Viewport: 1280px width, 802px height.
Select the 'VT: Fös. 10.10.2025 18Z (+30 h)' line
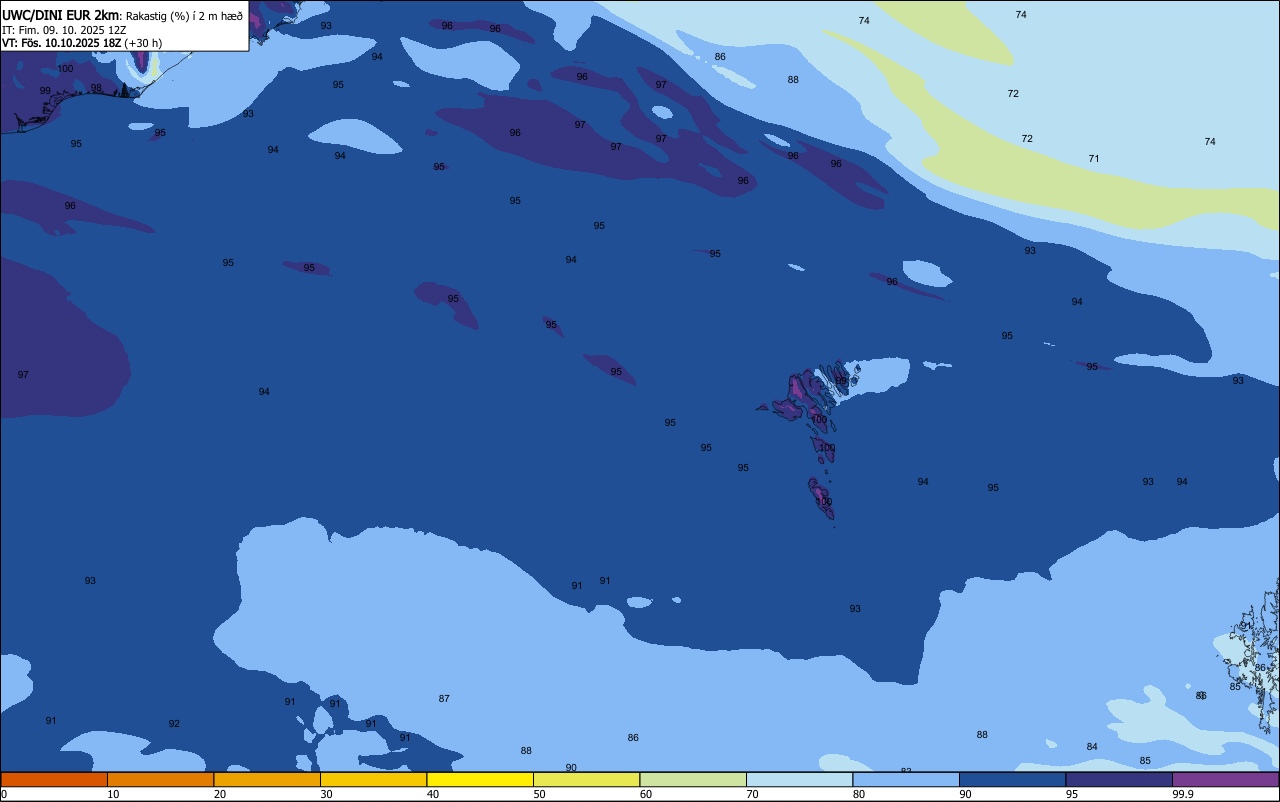pos(82,43)
